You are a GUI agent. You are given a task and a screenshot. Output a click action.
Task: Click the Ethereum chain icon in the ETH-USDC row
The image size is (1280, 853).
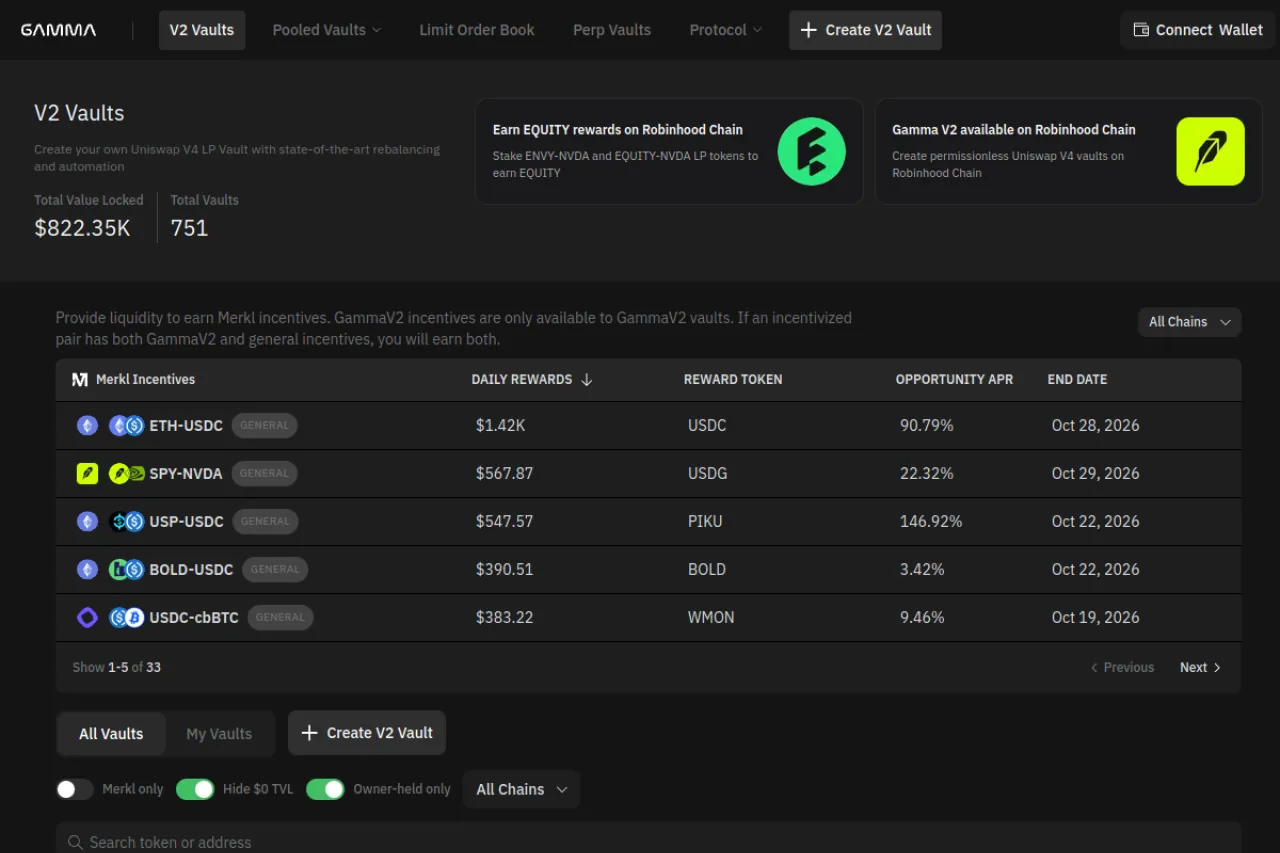pyautogui.click(x=88, y=426)
